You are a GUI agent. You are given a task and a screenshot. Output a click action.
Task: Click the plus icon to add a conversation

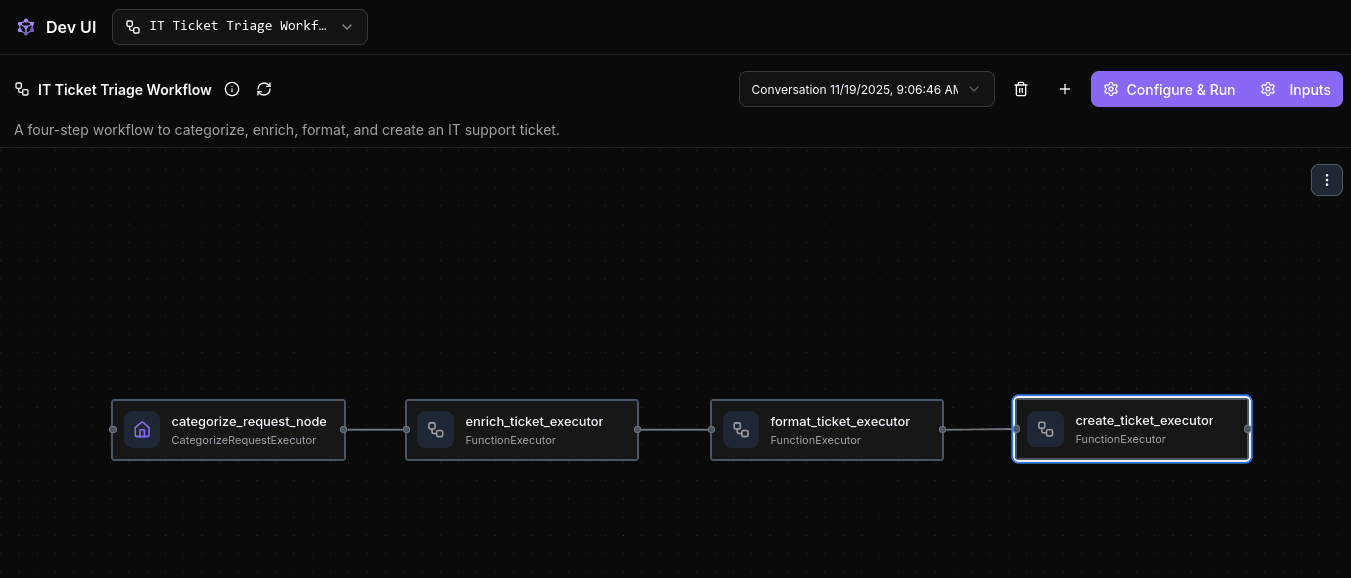point(1064,89)
